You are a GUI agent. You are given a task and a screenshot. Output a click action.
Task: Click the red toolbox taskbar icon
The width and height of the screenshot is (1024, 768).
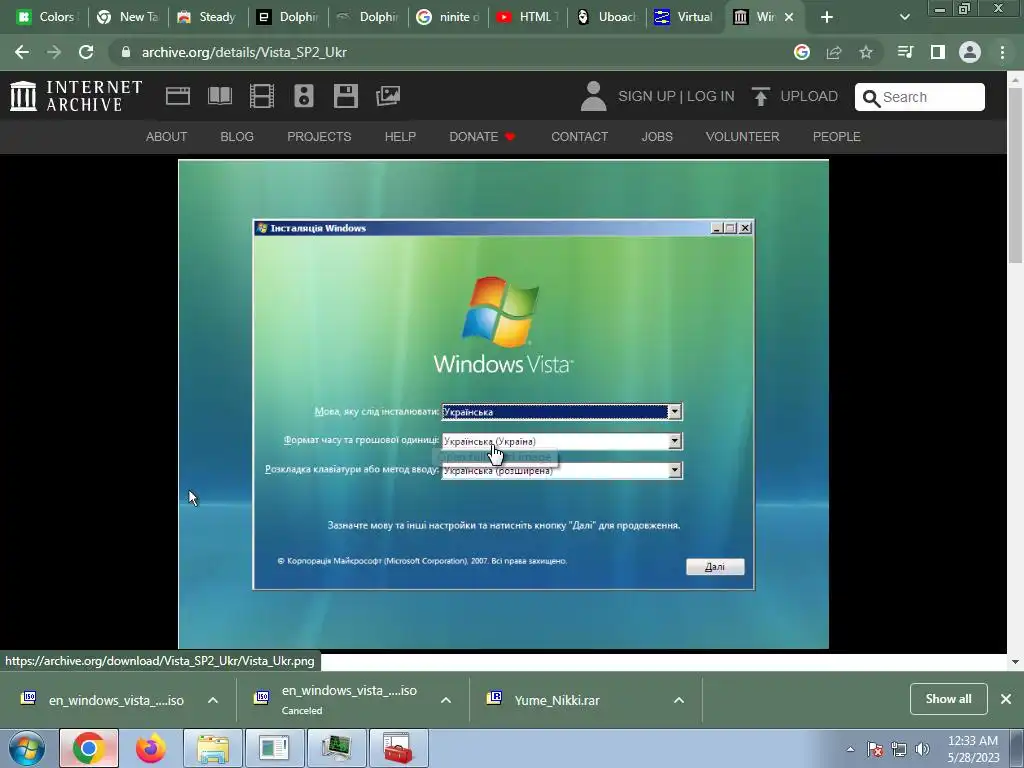click(x=398, y=748)
